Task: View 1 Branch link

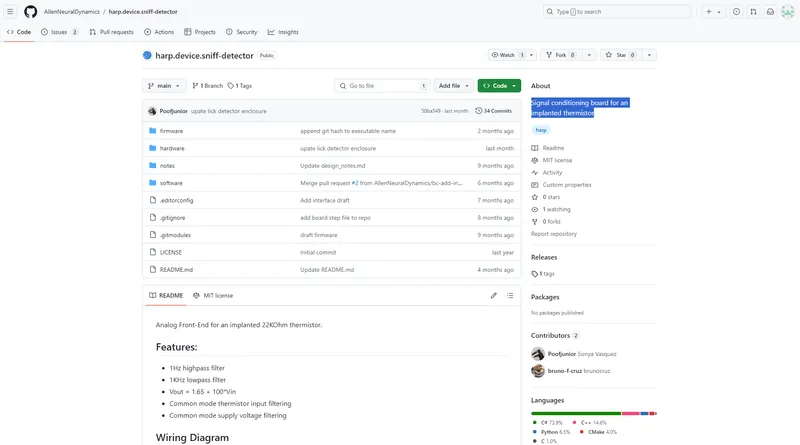Action: point(208,86)
